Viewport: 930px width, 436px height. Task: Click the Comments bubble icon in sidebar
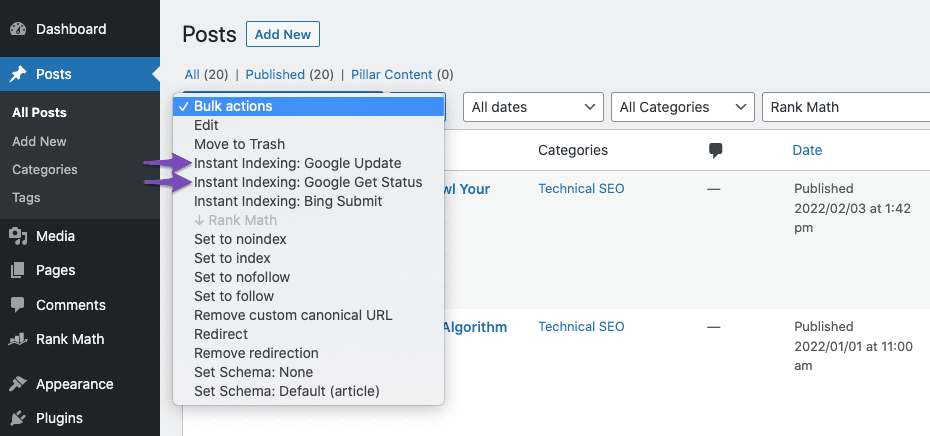18,305
